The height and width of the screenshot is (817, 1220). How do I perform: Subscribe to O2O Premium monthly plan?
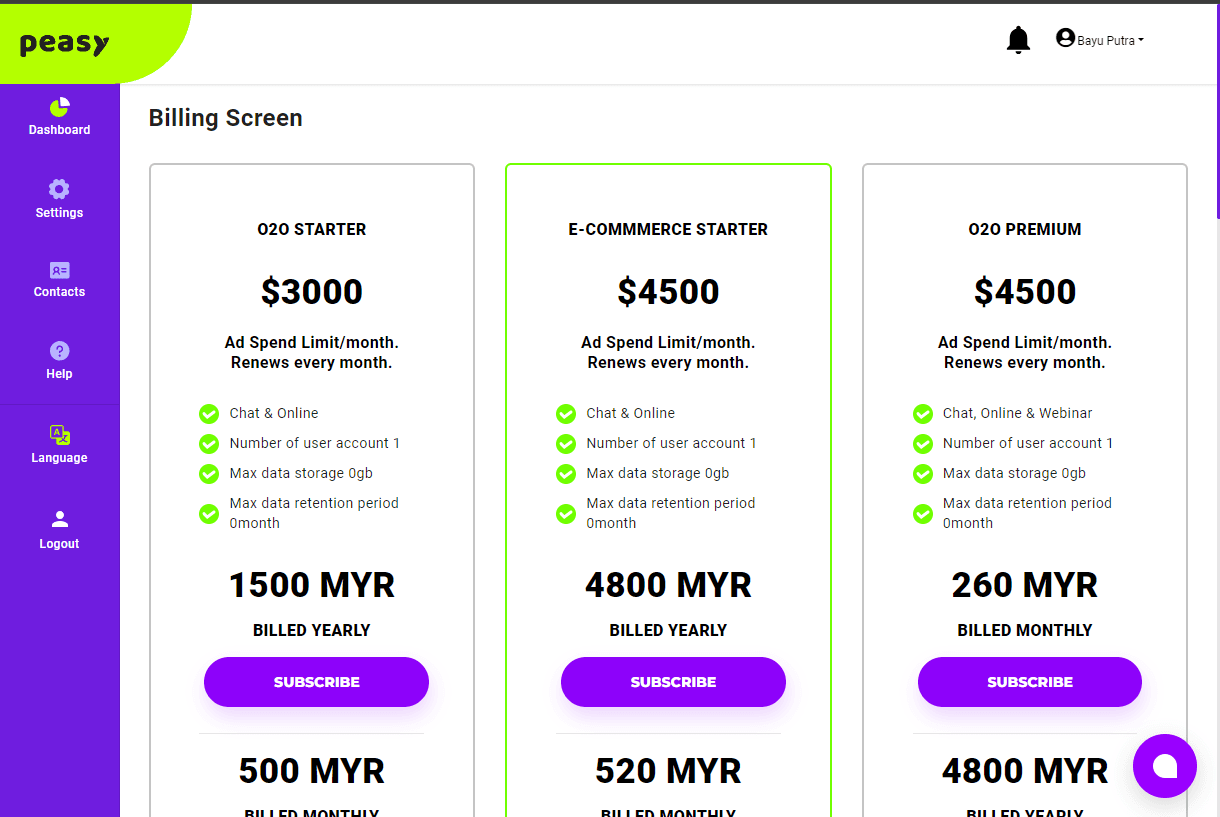pyautogui.click(x=1029, y=682)
